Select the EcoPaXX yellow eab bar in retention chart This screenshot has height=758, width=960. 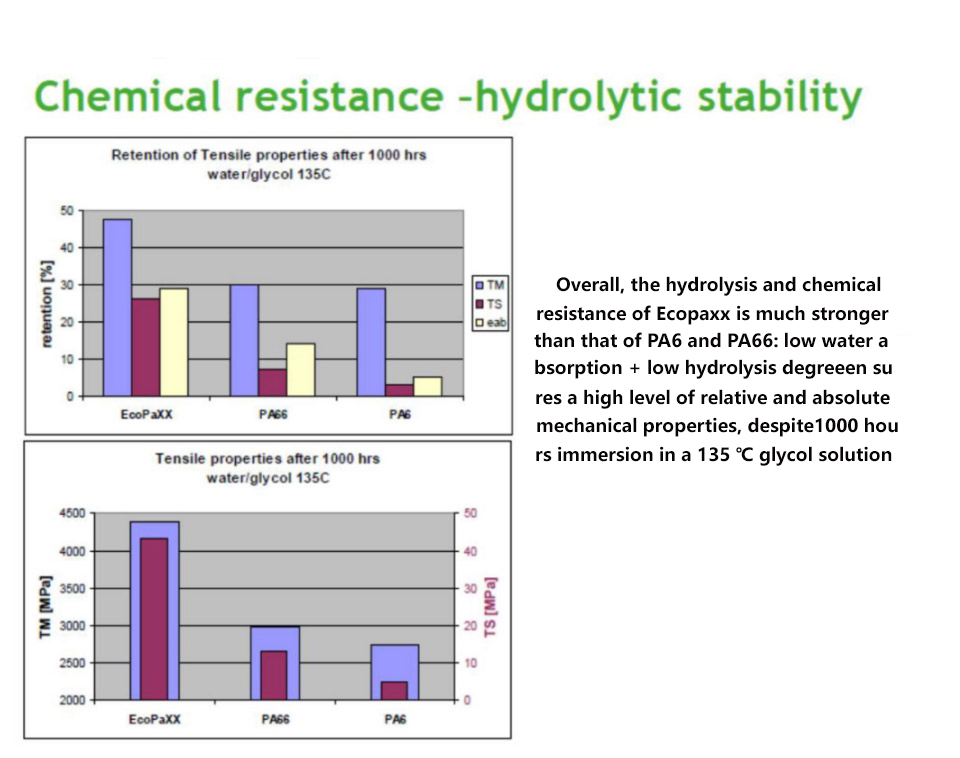174,343
